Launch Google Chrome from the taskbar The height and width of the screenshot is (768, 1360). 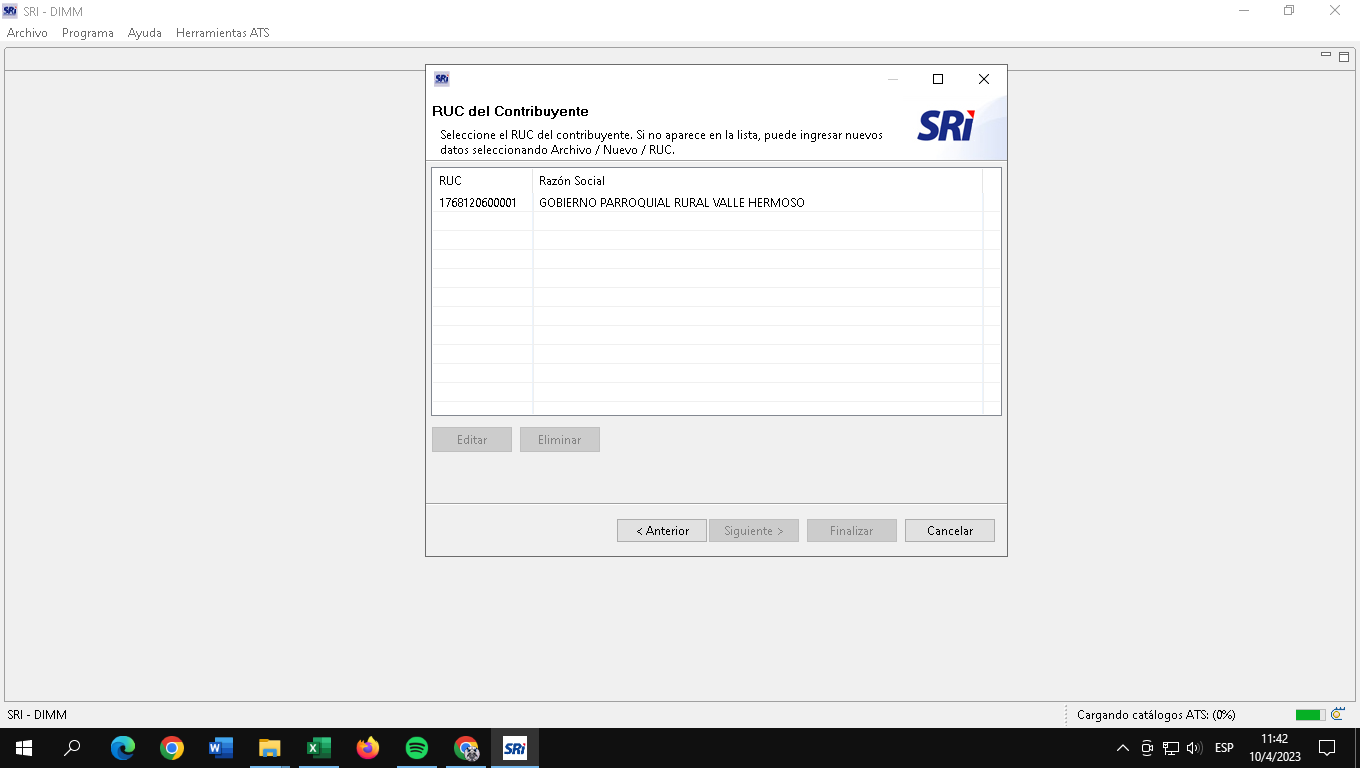click(172, 748)
